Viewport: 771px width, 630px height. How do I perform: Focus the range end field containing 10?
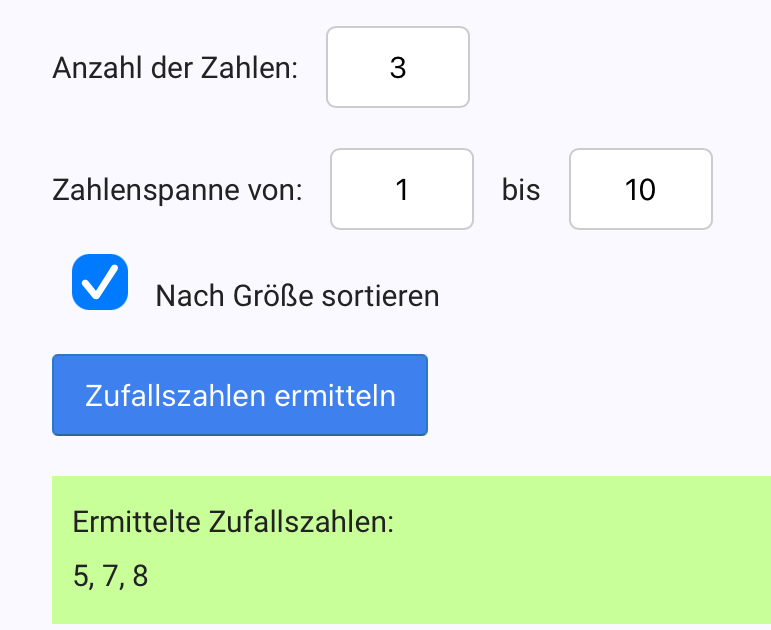pos(640,189)
